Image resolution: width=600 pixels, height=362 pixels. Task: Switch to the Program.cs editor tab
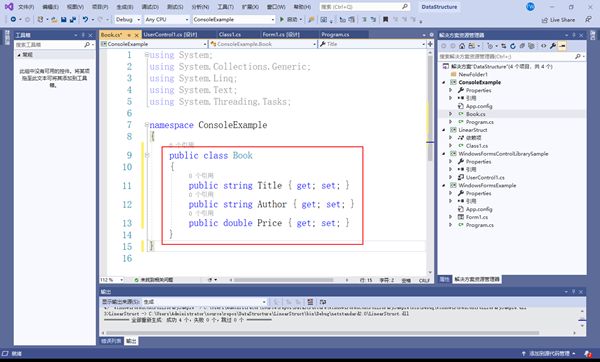pos(335,35)
